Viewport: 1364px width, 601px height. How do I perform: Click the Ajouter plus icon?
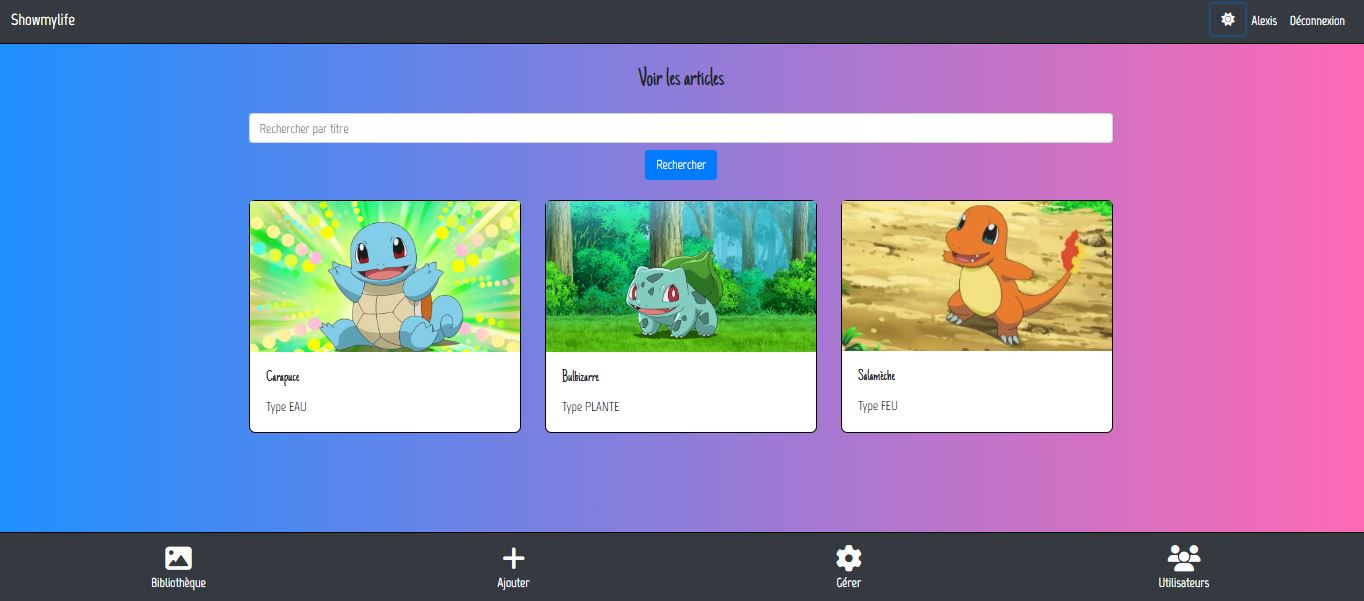click(x=513, y=558)
